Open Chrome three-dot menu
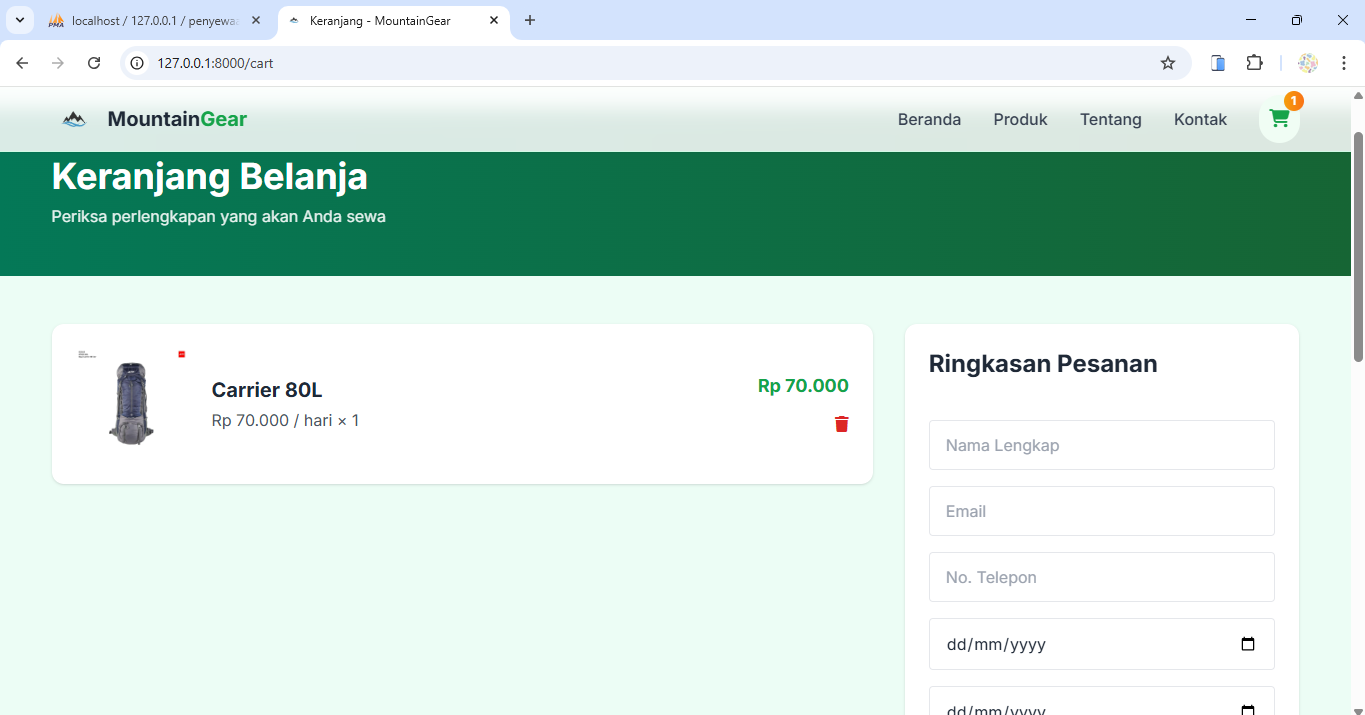Screen dimensions: 1365x715 1343,63
